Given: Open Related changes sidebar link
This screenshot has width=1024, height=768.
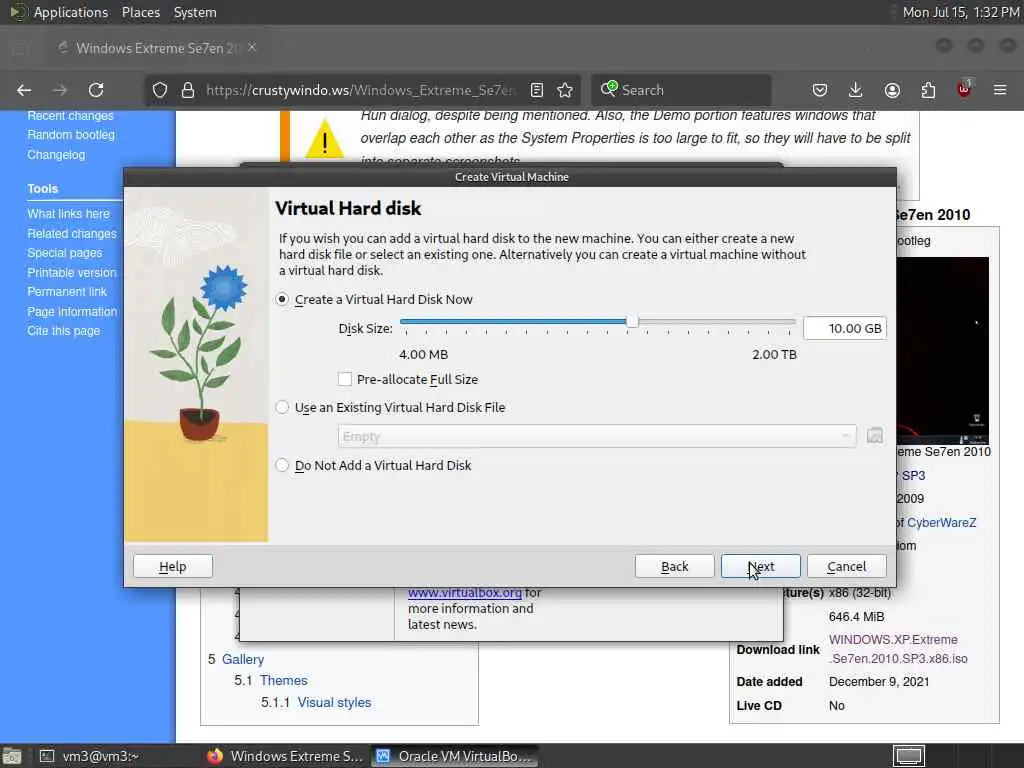Looking at the screenshot, I should (72, 233).
